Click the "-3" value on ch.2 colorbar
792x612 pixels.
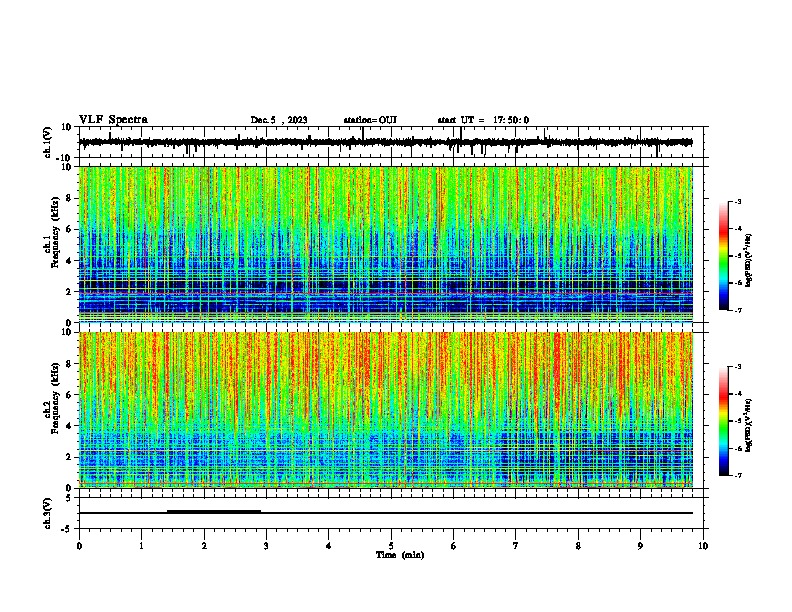point(738,367)
